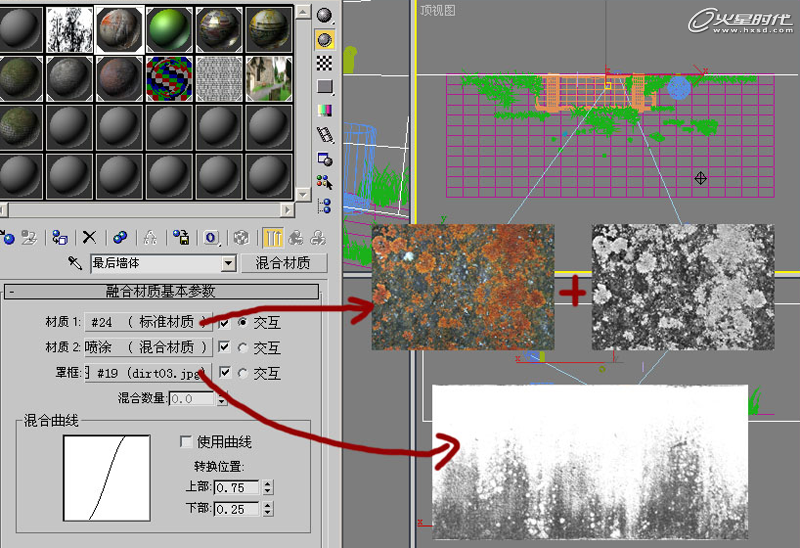Click the 混合数量 value field
This screenshot has height=548, width=800.
191,398
